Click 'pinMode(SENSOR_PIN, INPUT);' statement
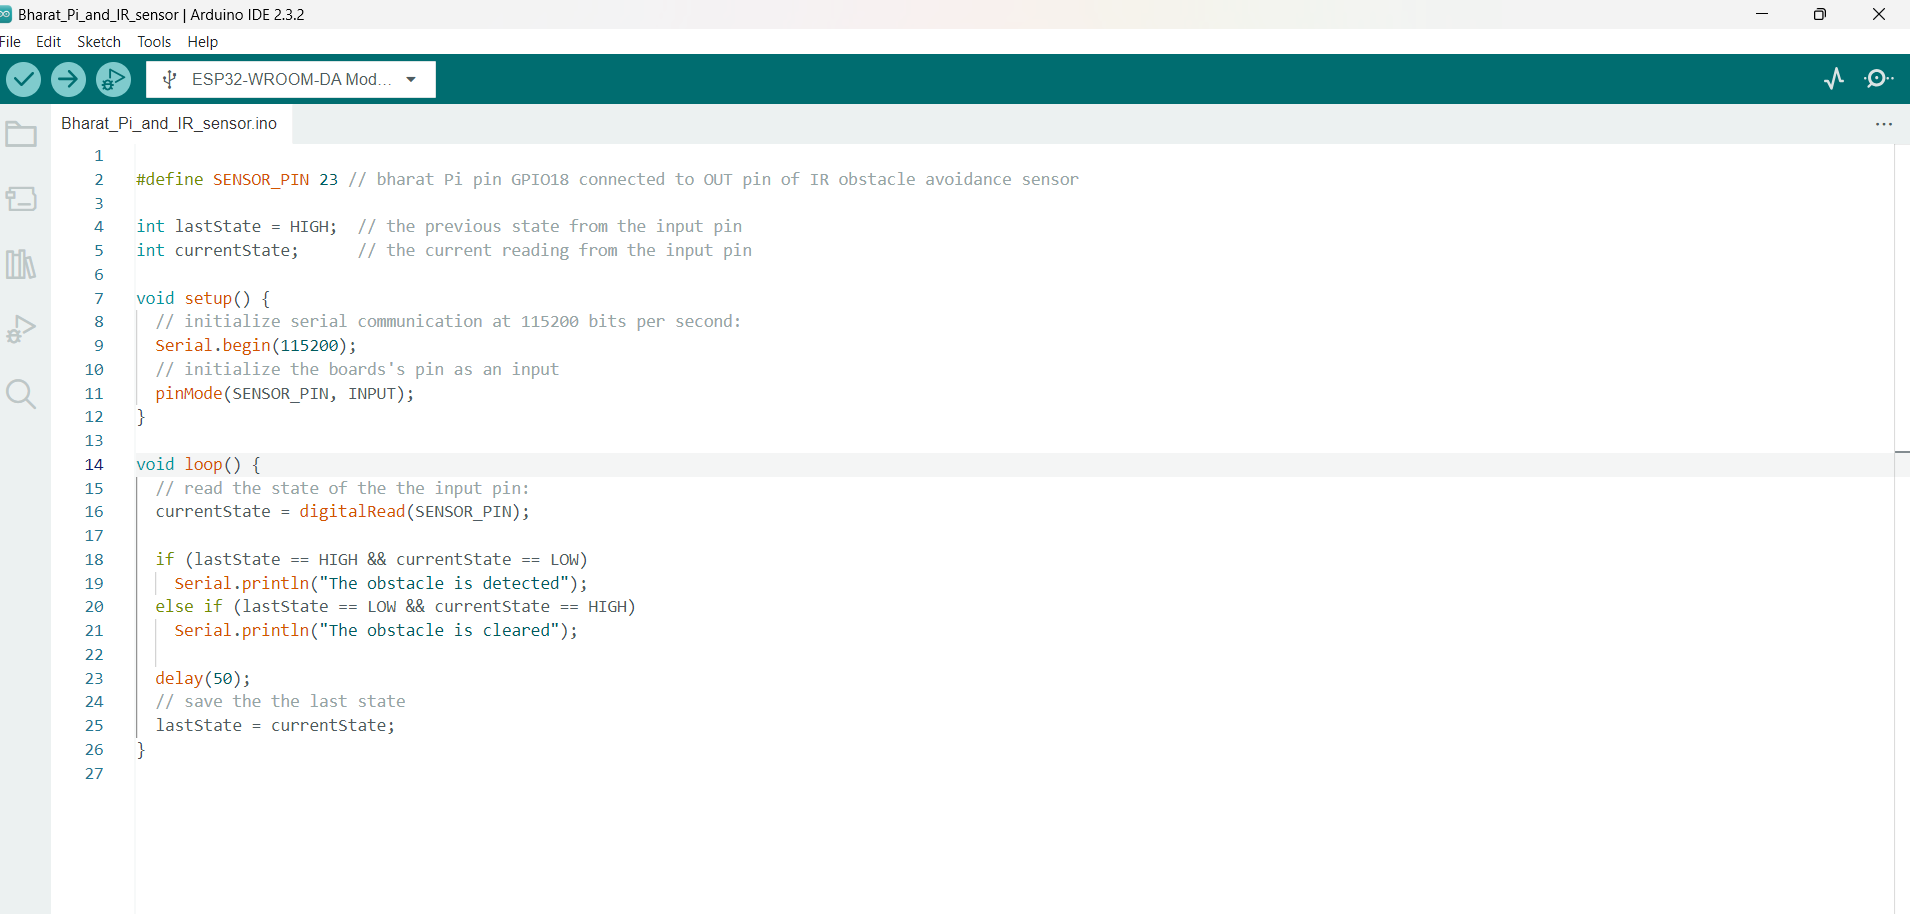 (285, 394)
